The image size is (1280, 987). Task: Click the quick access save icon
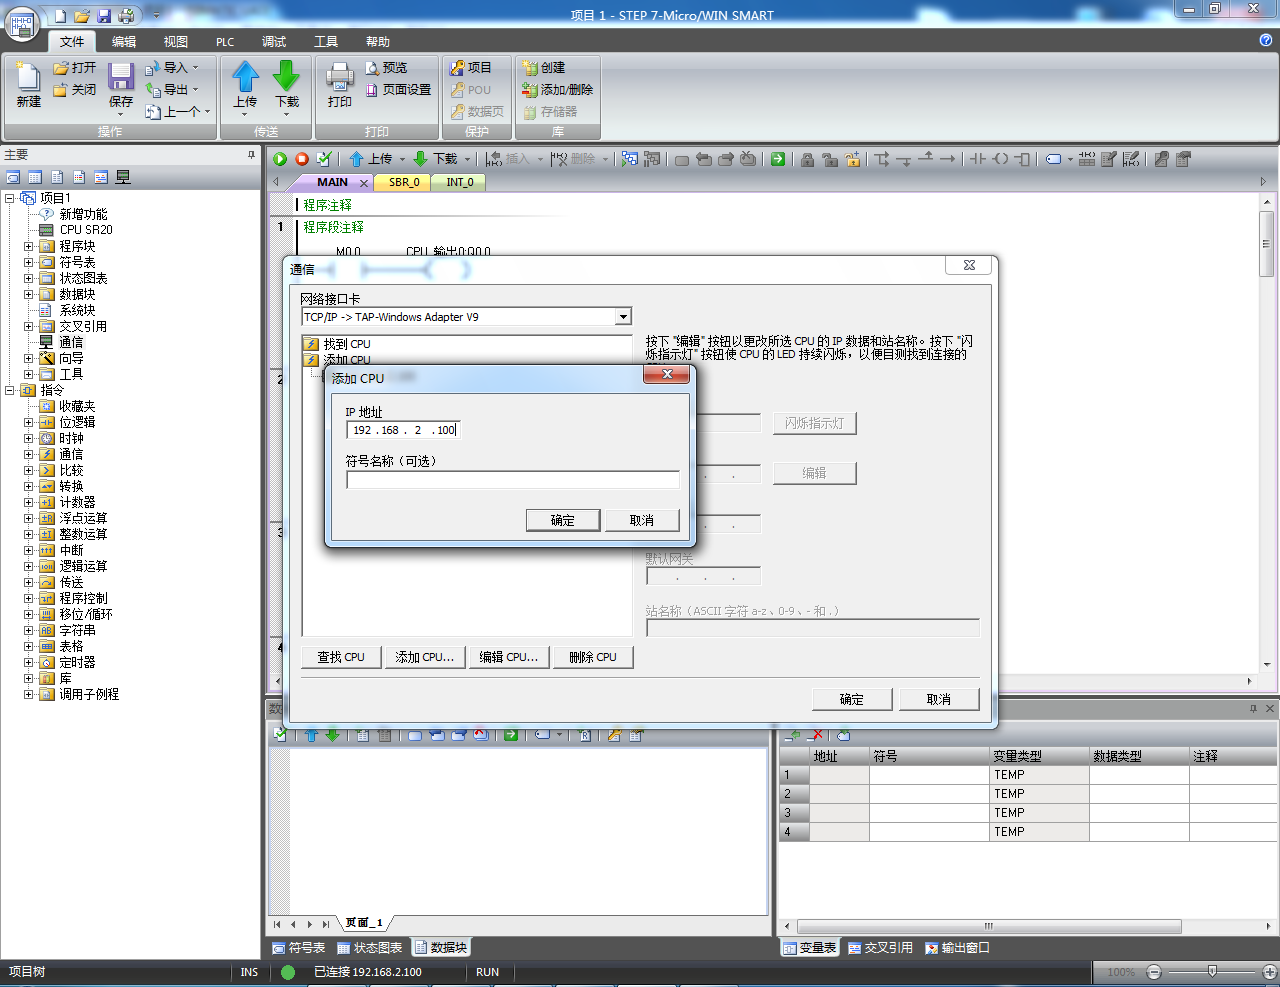tap(104, 16)
